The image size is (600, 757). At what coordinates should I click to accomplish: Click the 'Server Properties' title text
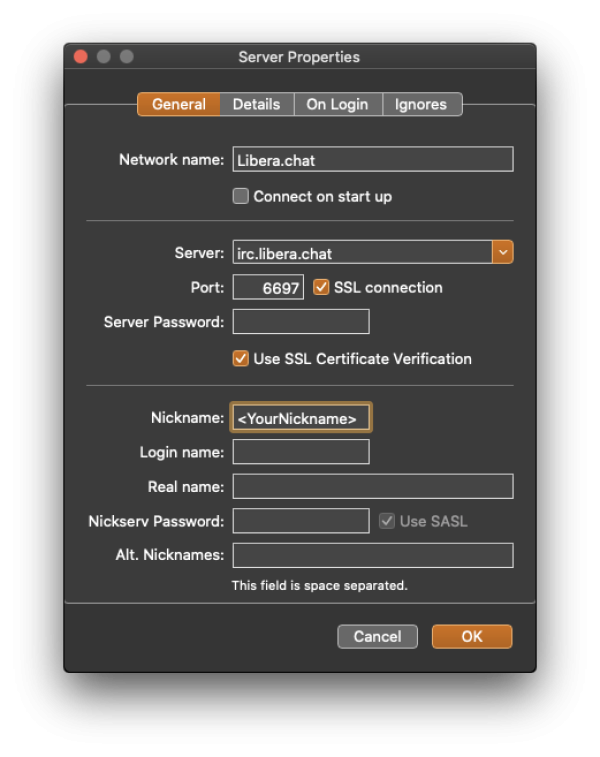(299, 57)
